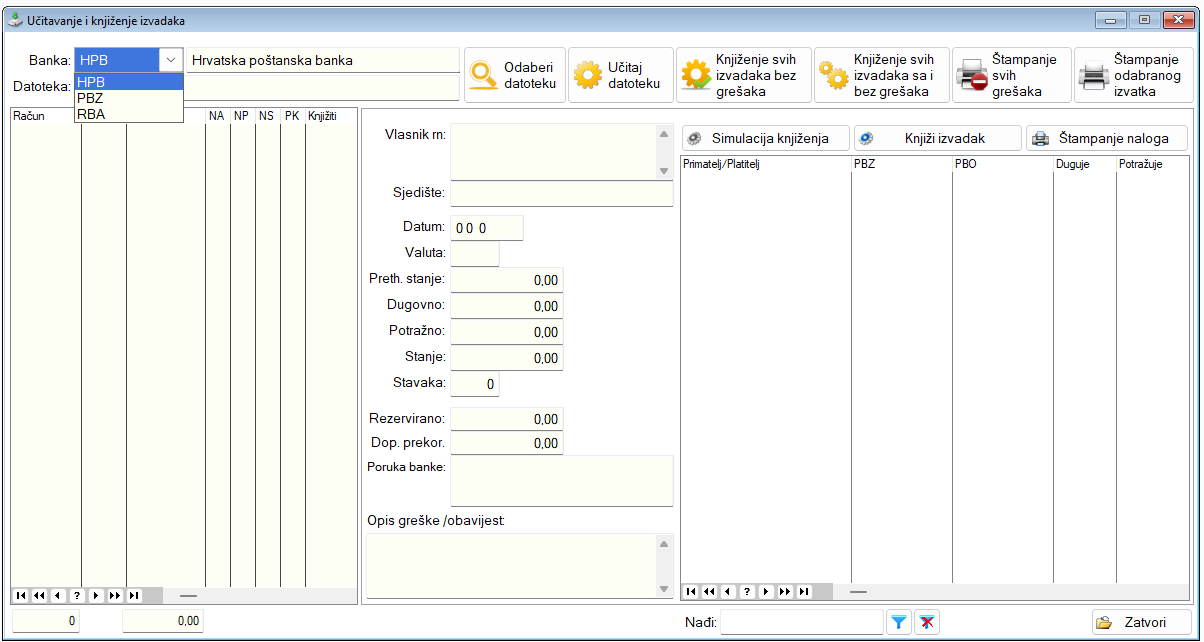Image resolution: width=1204 pixels, height=642 pixels.
Task: Print all errors with Štampanje svih grešaka
Action: click(1011, 75)
